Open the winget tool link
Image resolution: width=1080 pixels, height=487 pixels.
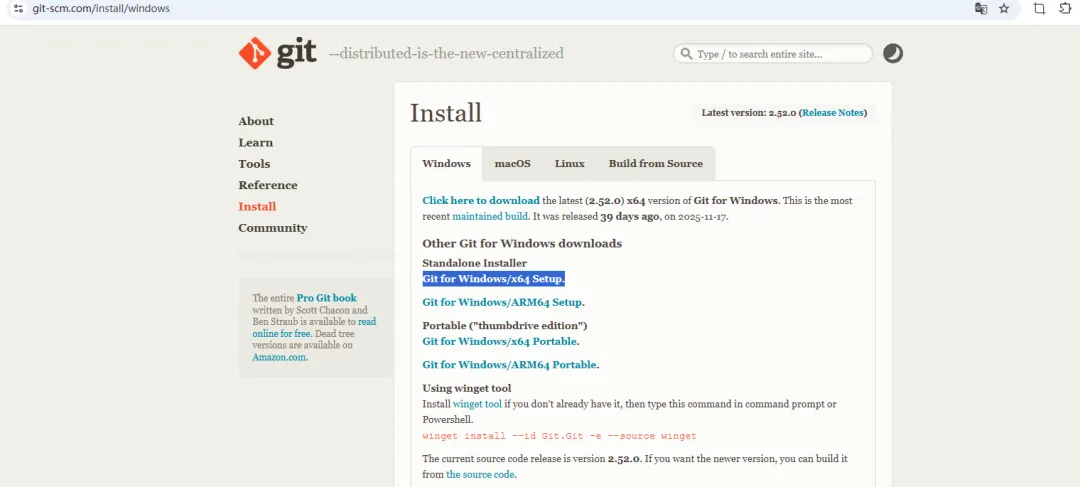(x=477, y=404)
